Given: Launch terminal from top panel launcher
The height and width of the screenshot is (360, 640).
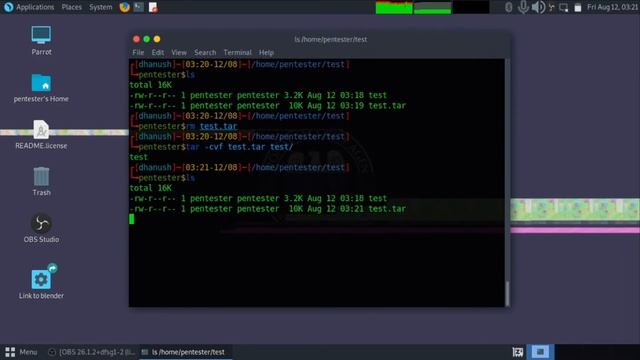Looking at the screenshot, I should tap(139, 7).
